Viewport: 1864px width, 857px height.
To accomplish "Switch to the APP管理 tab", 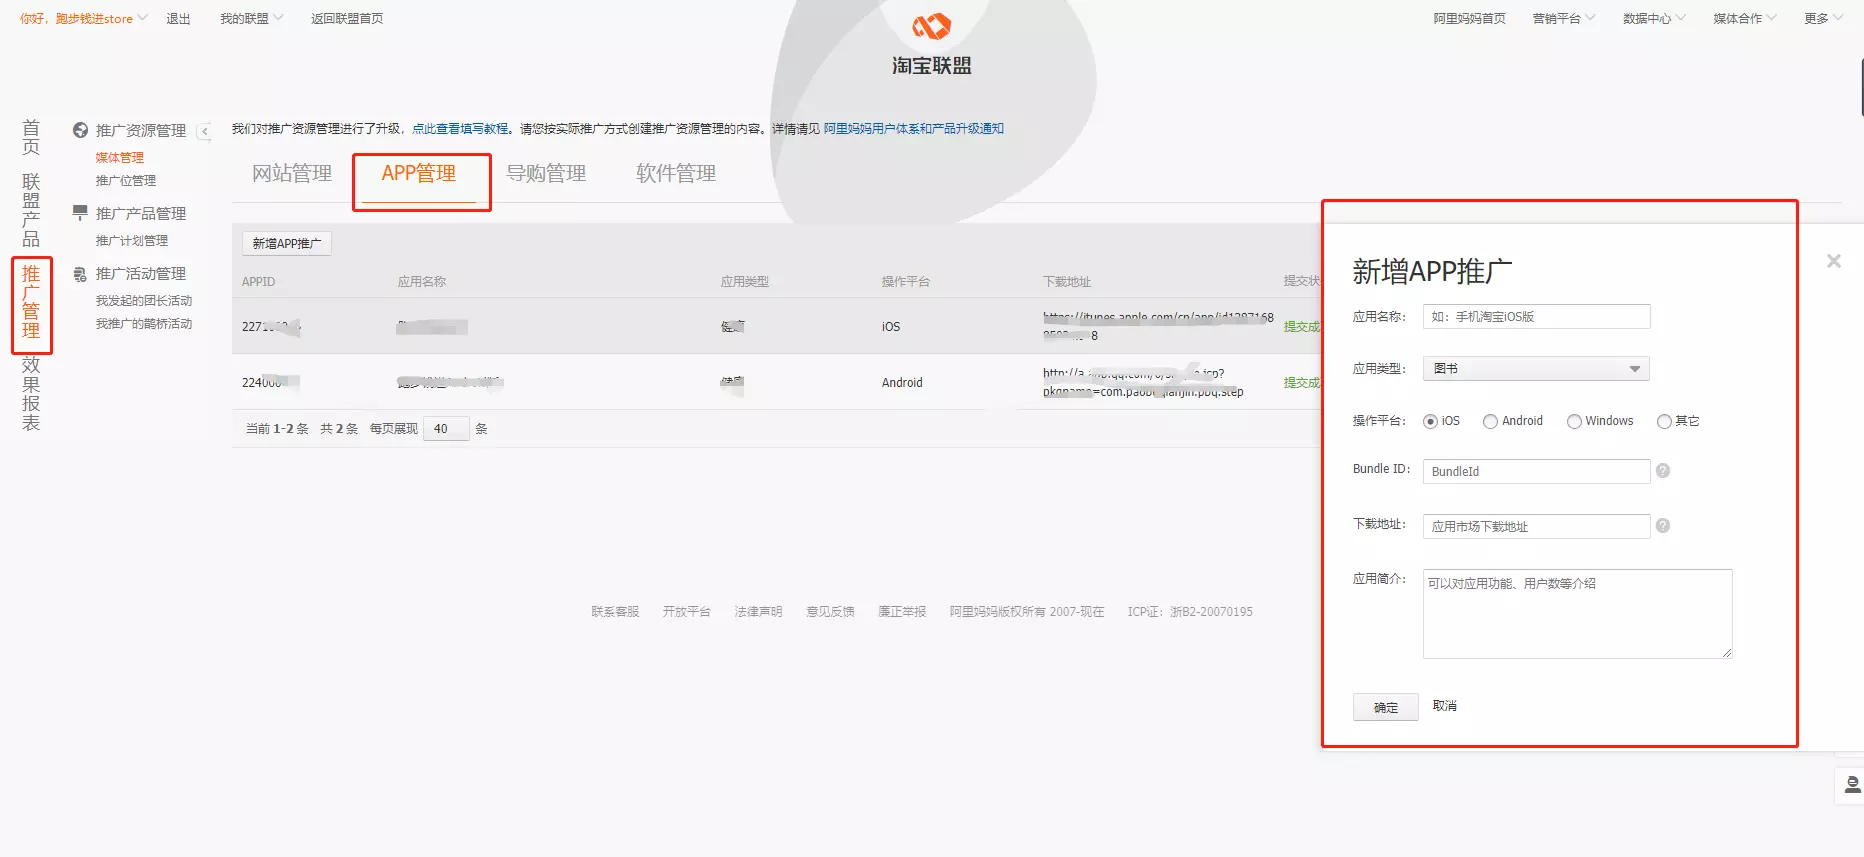I will click(x=419, y=173).
